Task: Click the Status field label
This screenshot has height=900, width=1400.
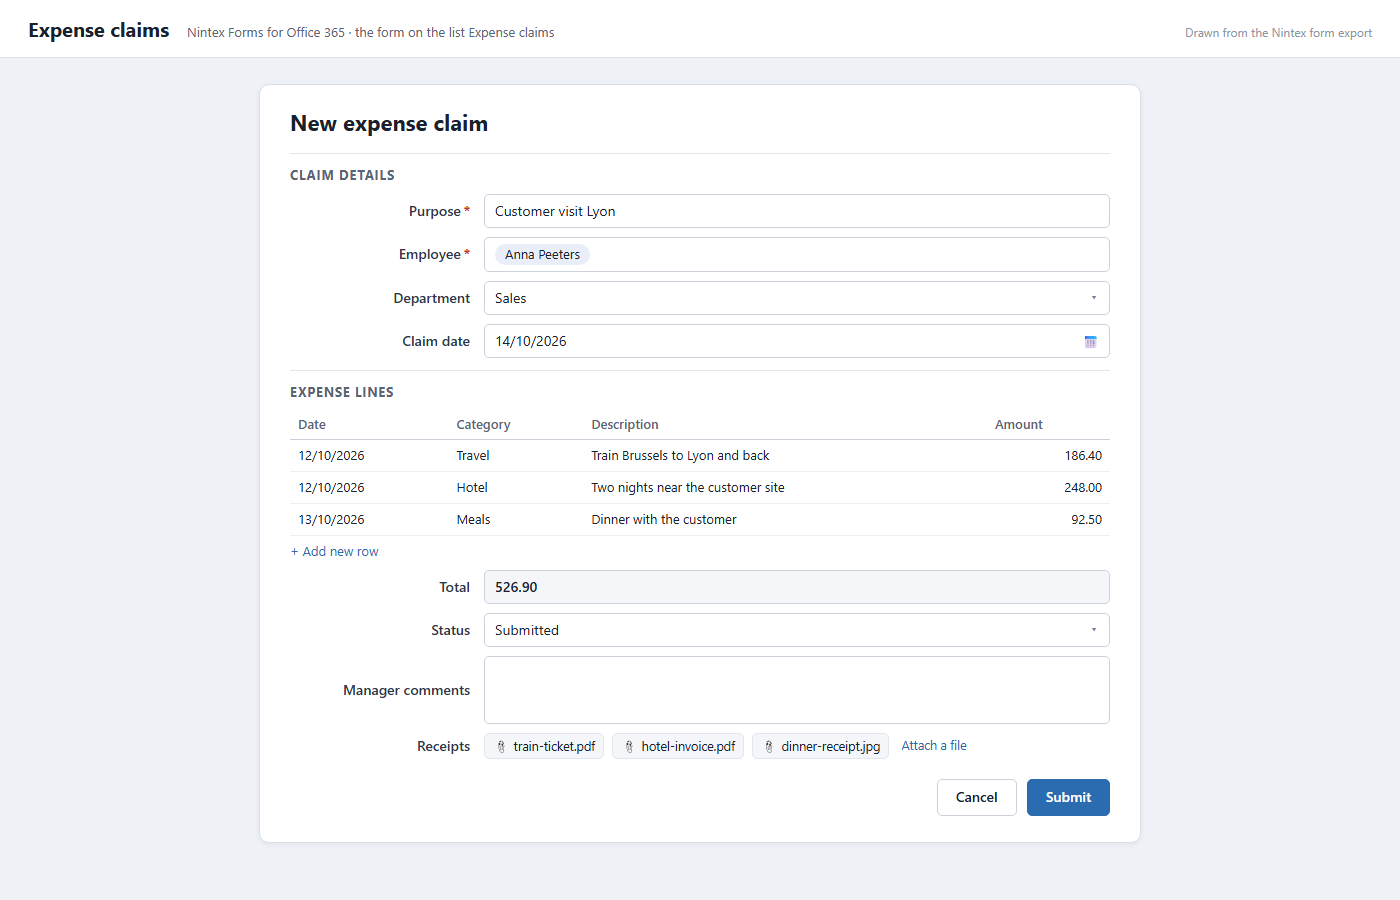Action: [x=450, y=630]
